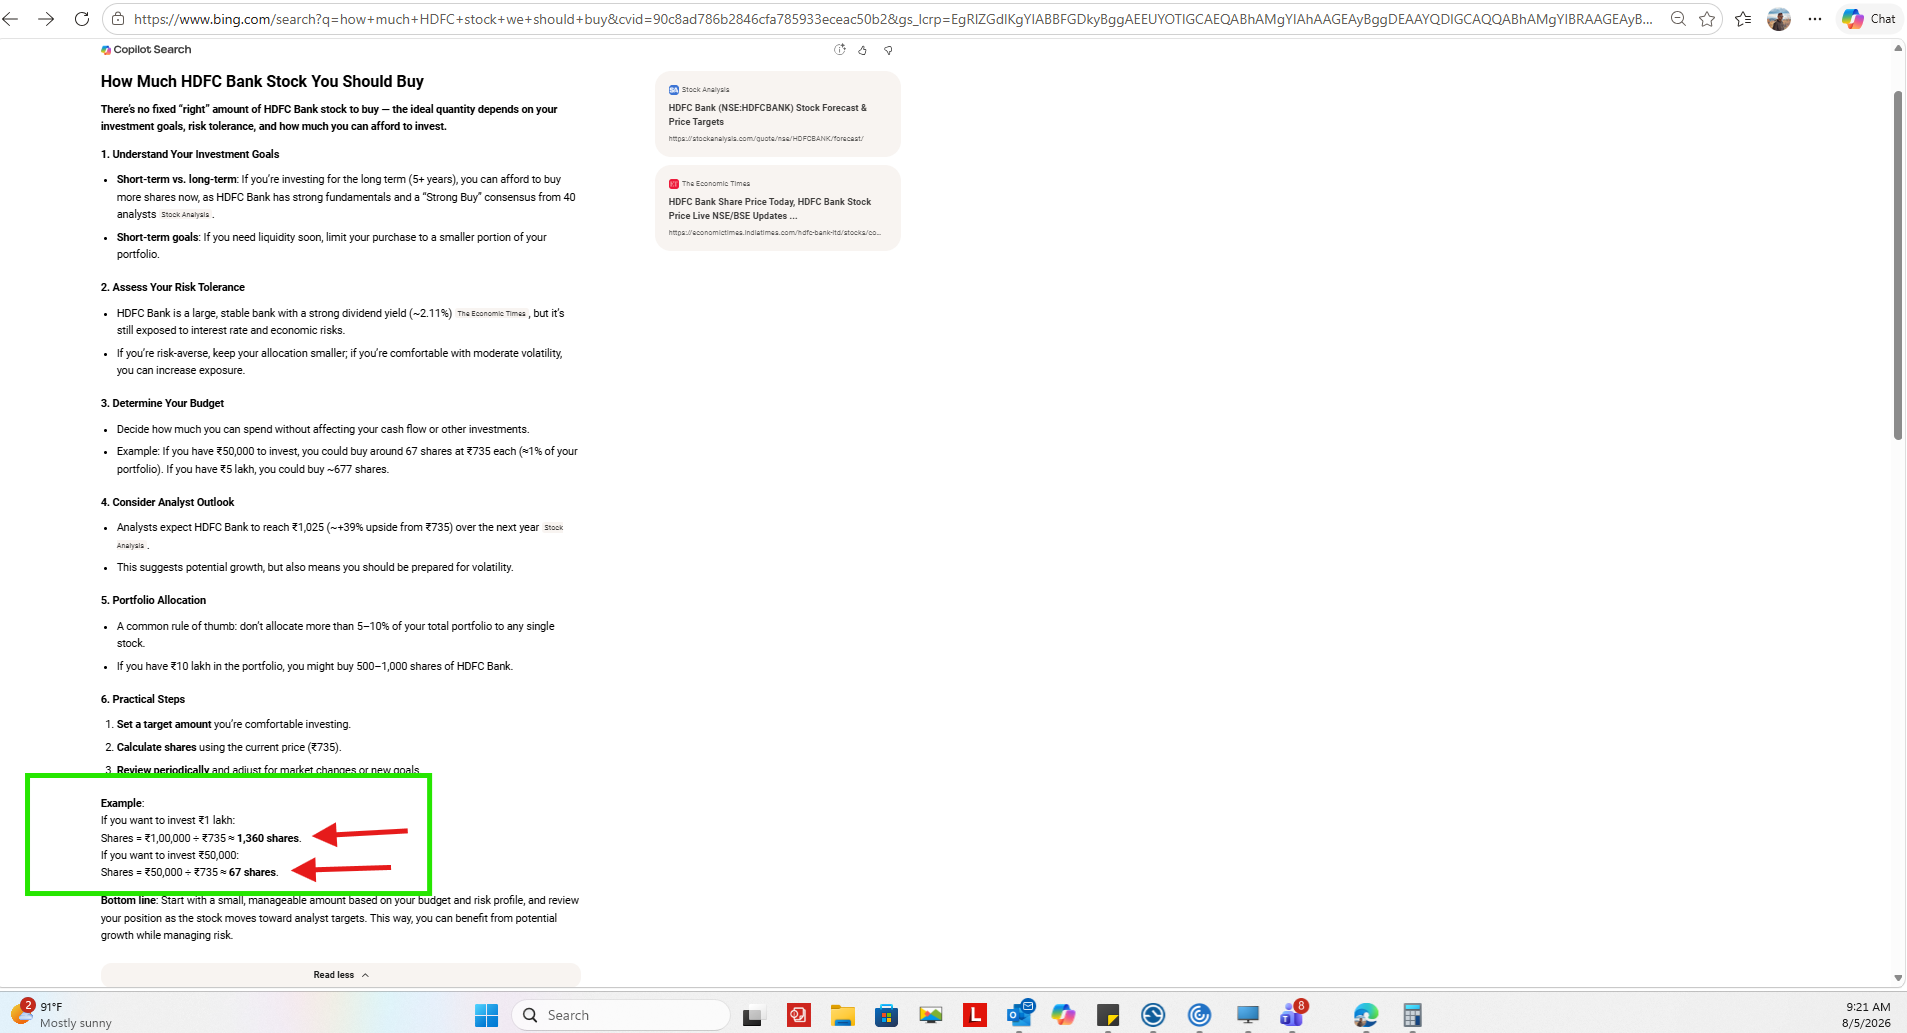Viewport: 1907px width, 1033px height.
Task: Click the page vertical scrollbar thumb
Action: (1898, 265)
